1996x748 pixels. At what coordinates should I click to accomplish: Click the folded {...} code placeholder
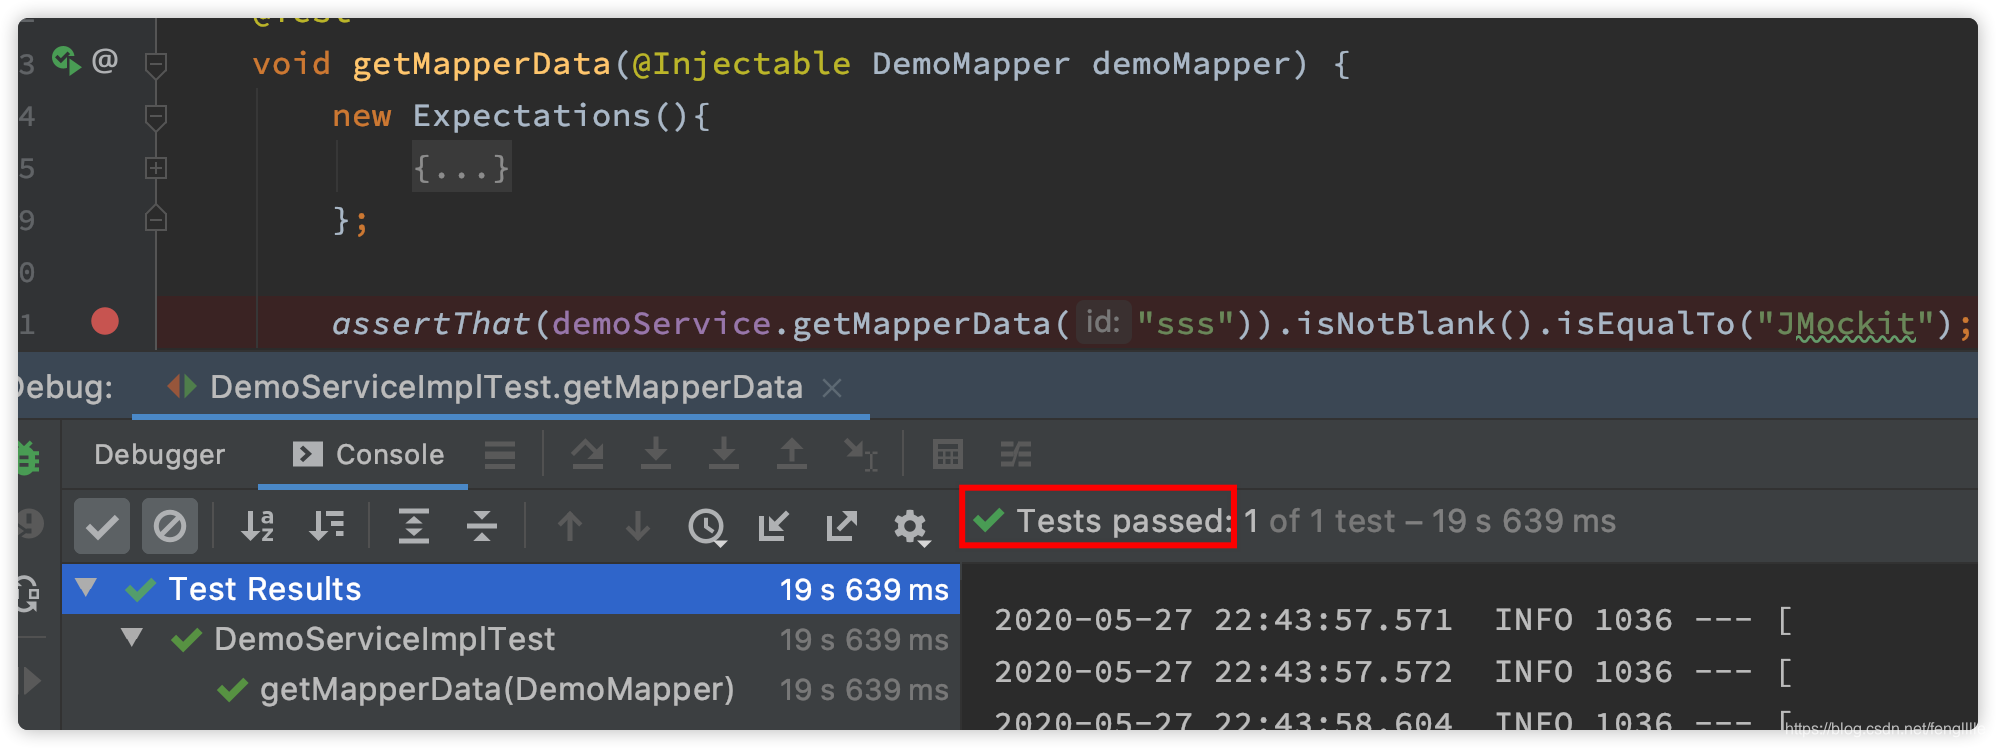[x=462, y=167]
